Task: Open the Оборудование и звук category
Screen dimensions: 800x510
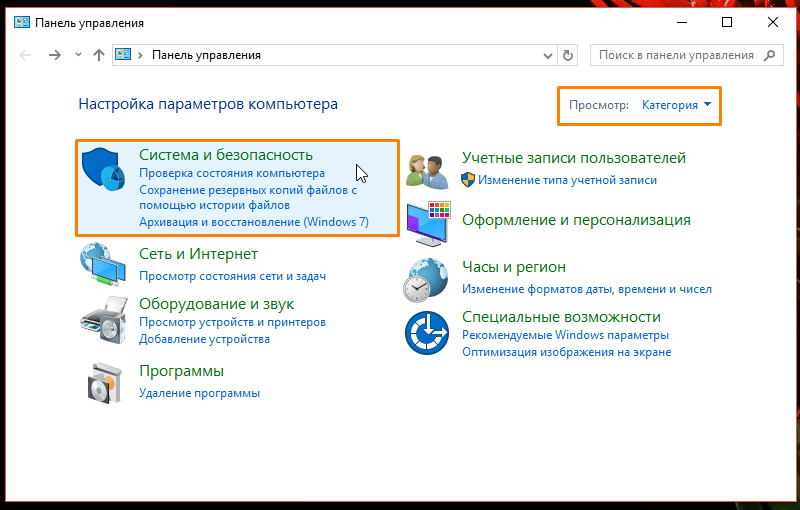Action: pyautogui.click(x=216, y=303)
